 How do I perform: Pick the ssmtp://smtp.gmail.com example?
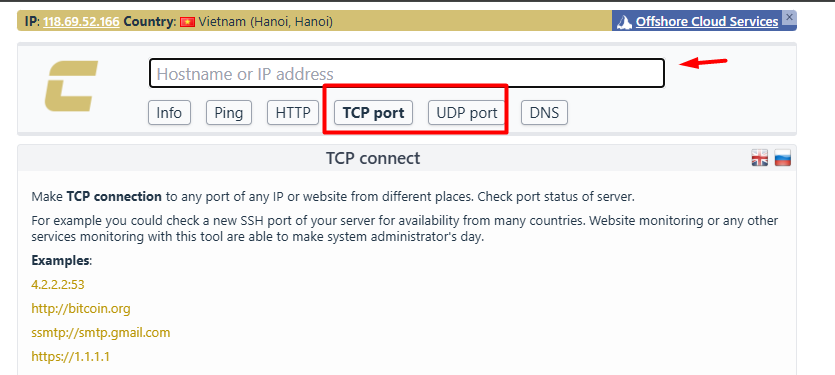tap(101, 333)
